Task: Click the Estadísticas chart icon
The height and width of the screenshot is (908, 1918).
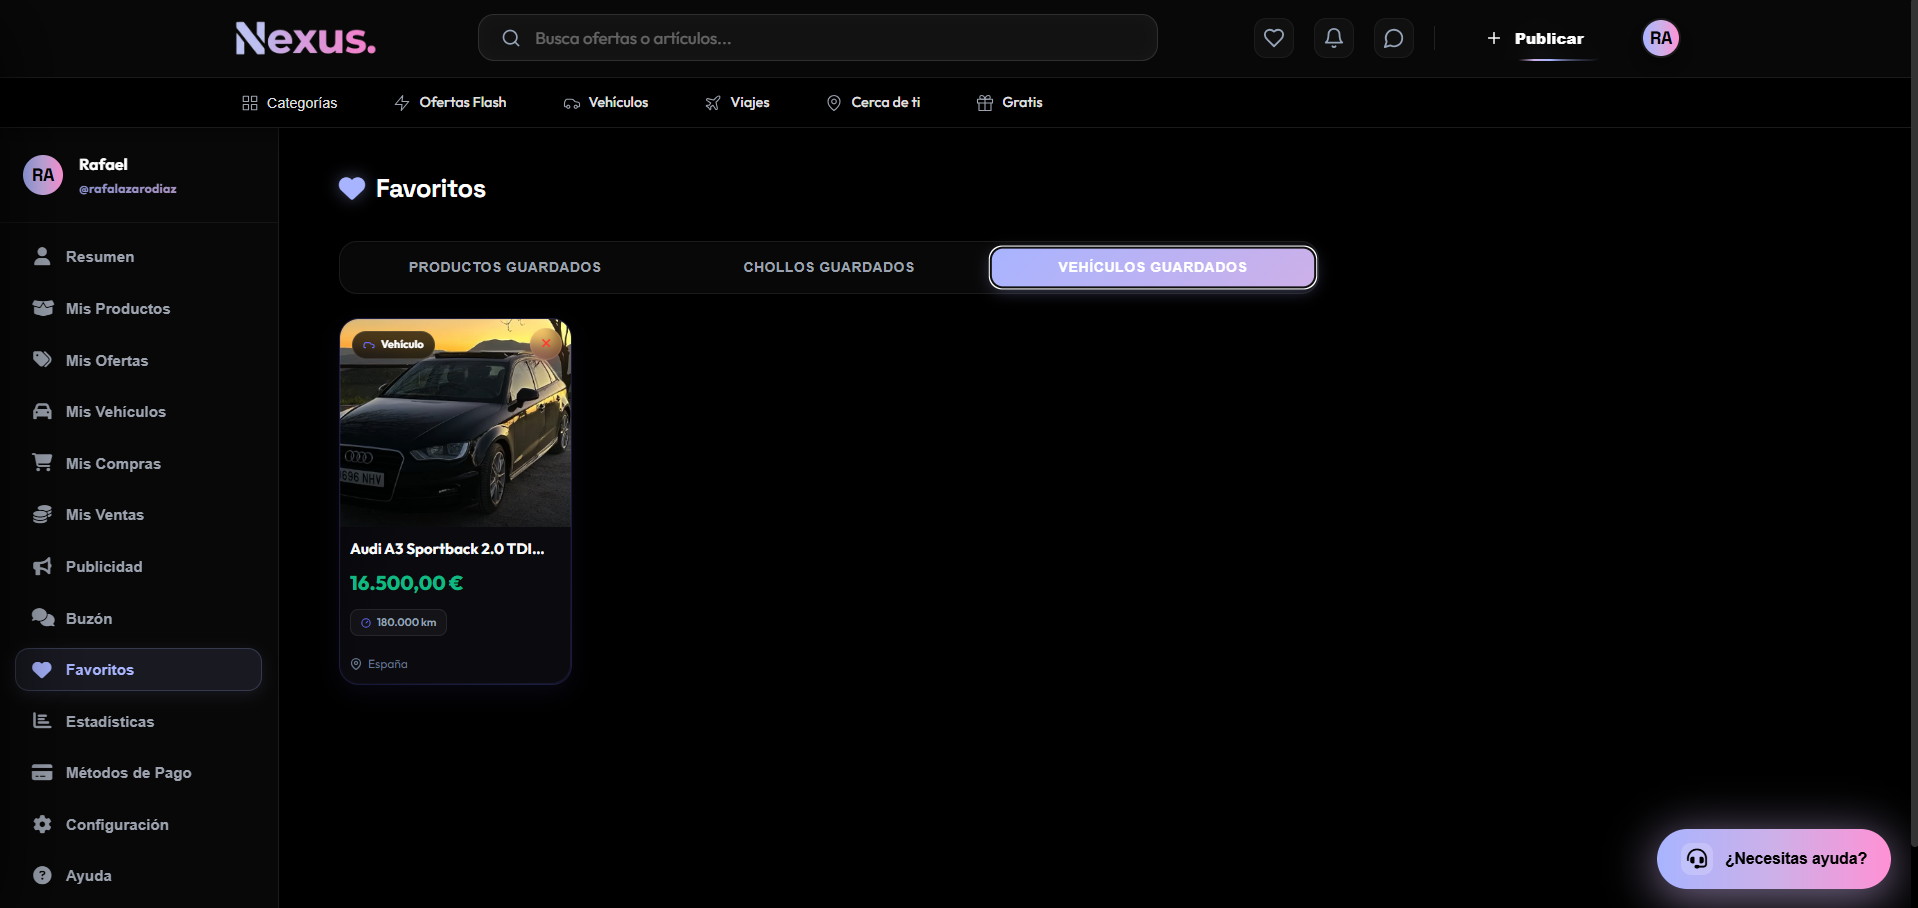Action: pos(42,721)
